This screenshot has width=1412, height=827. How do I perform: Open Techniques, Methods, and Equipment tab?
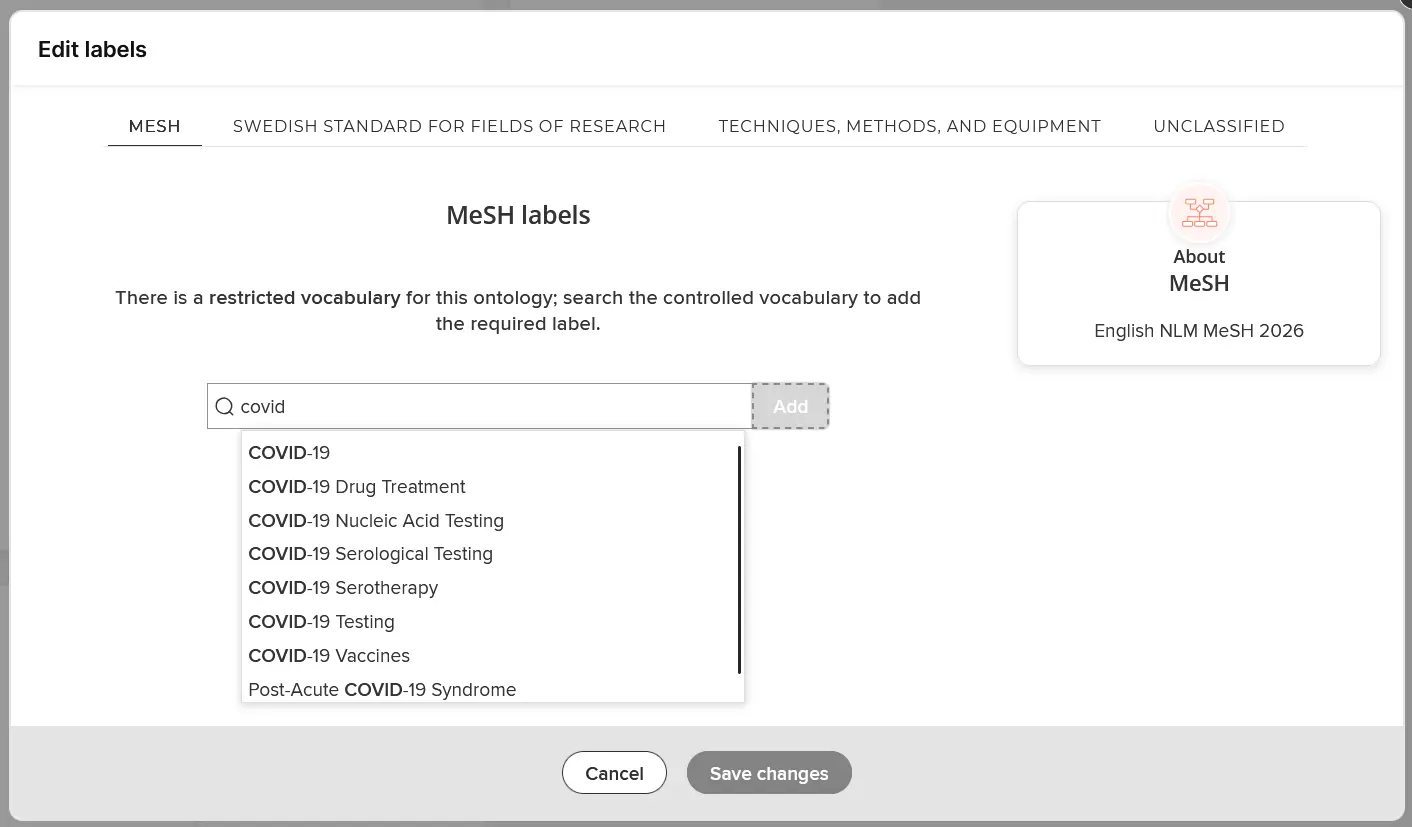(x=909, y=127)
